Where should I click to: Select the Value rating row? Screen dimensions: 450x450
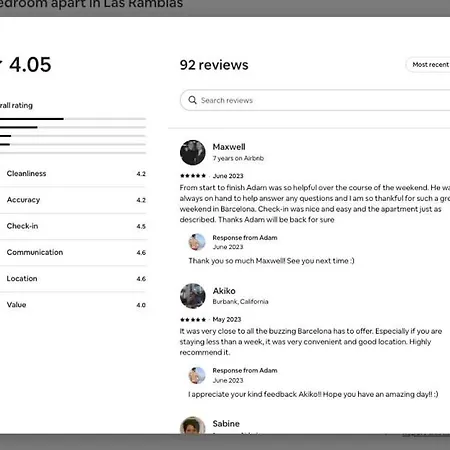pyautogui.click(x=73, y=305)
